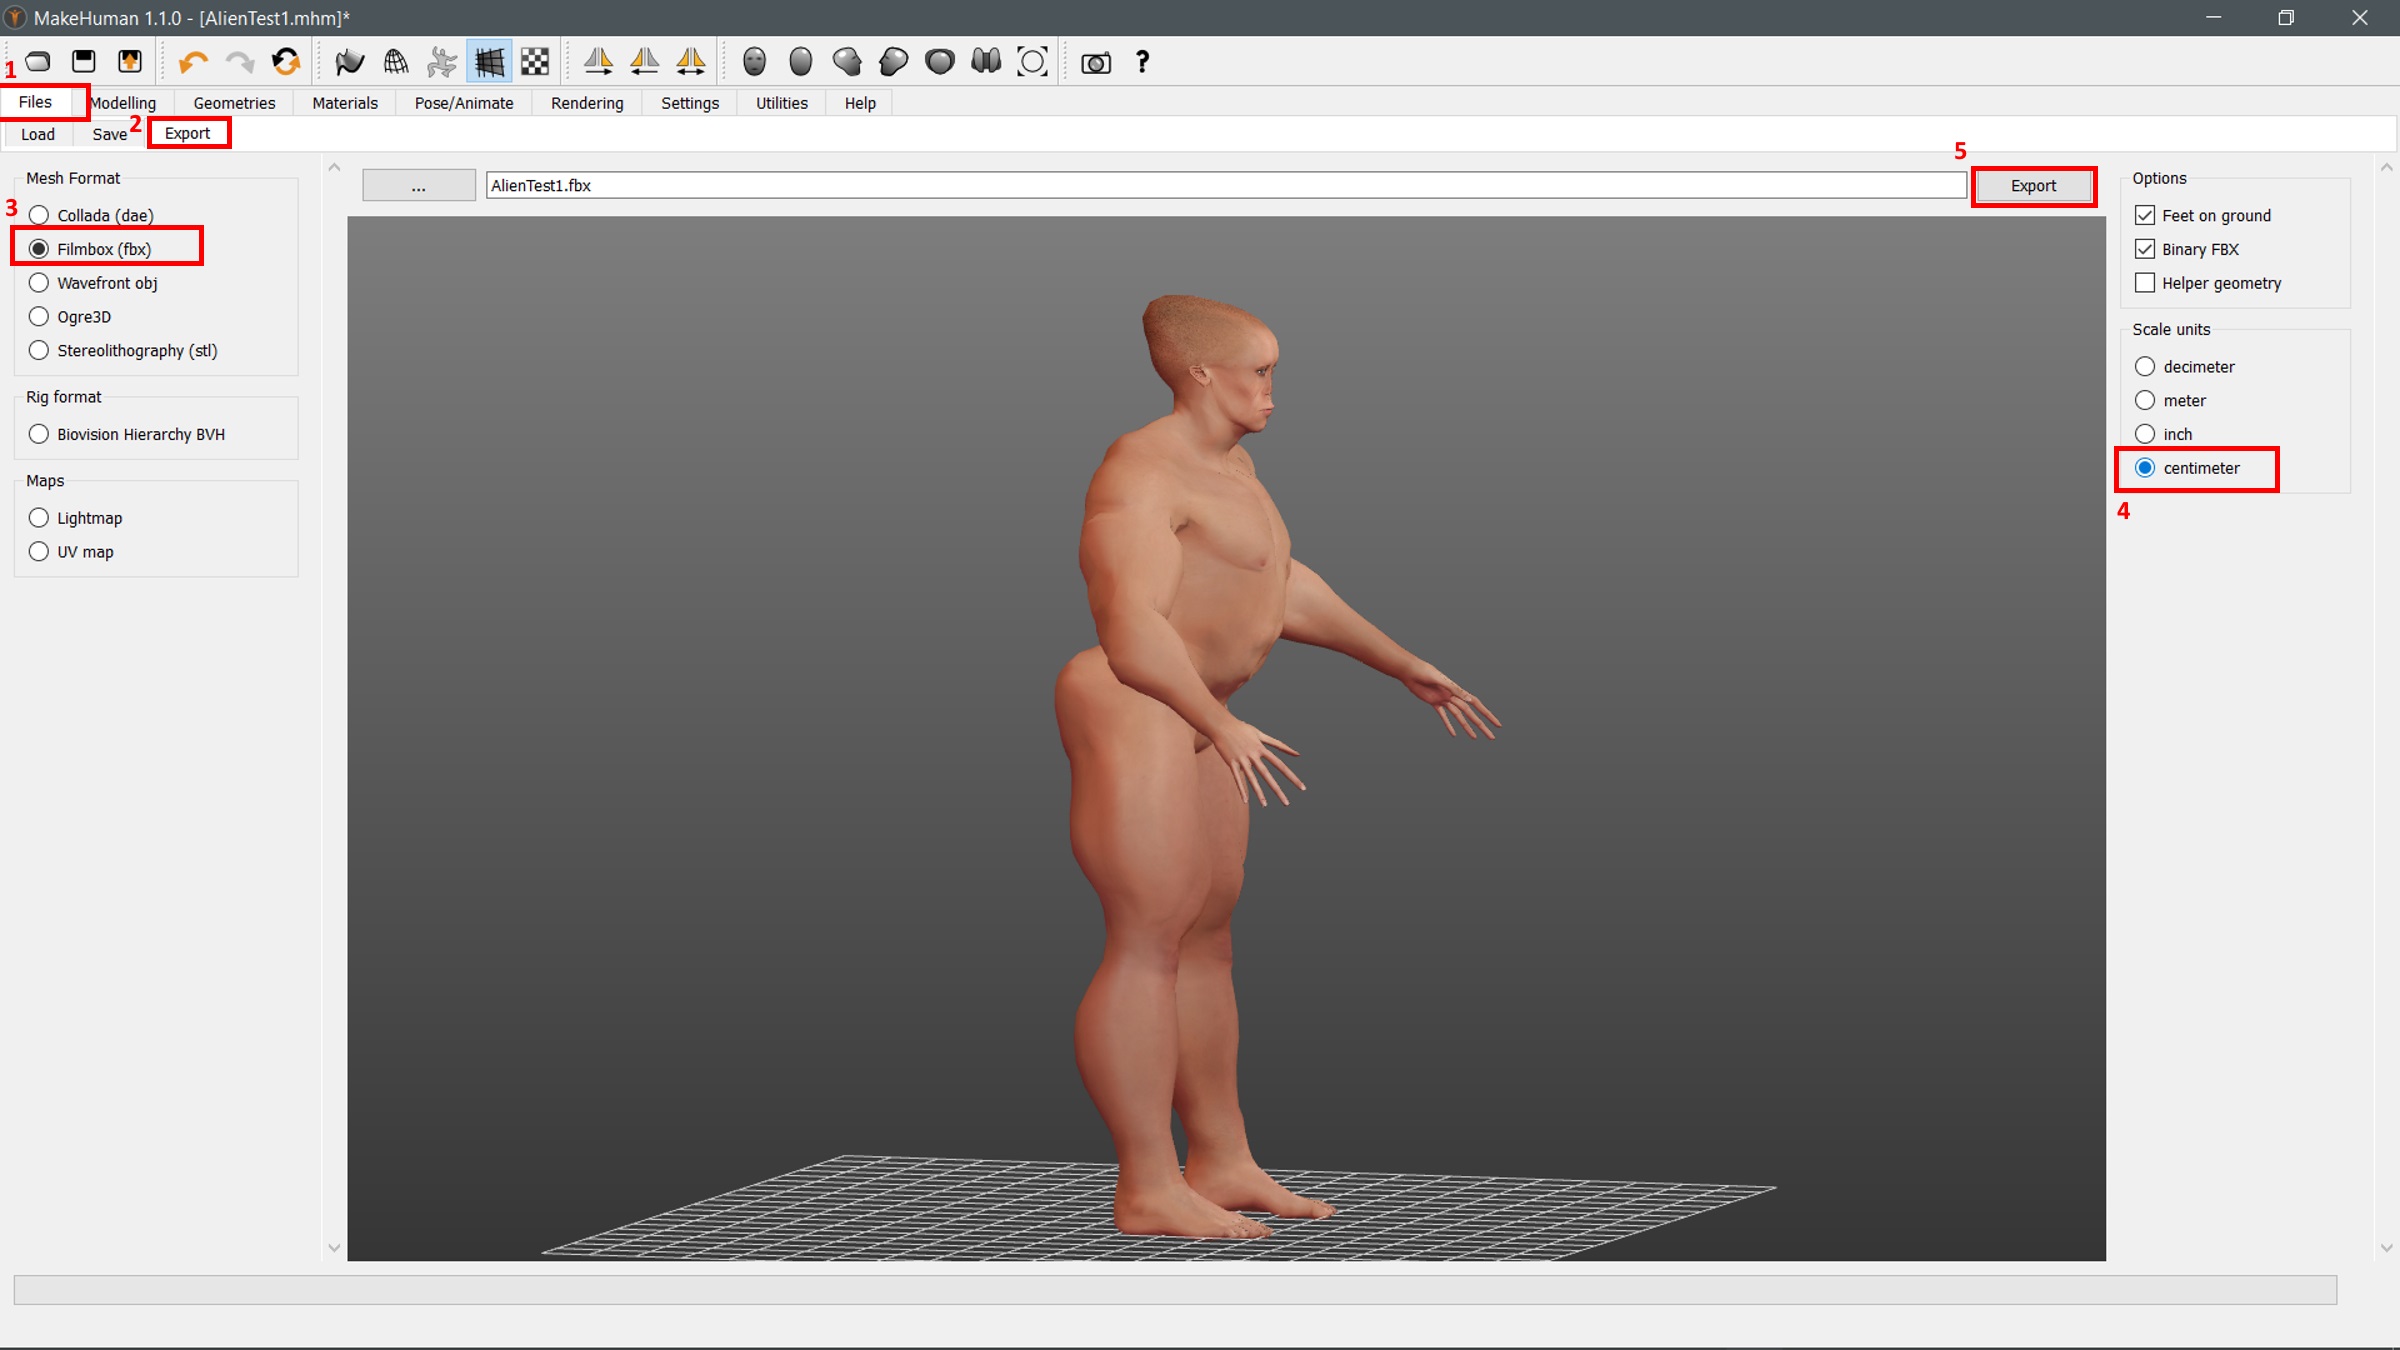Switch to back view head icon

pyautogui.click(x=800, y=62)
